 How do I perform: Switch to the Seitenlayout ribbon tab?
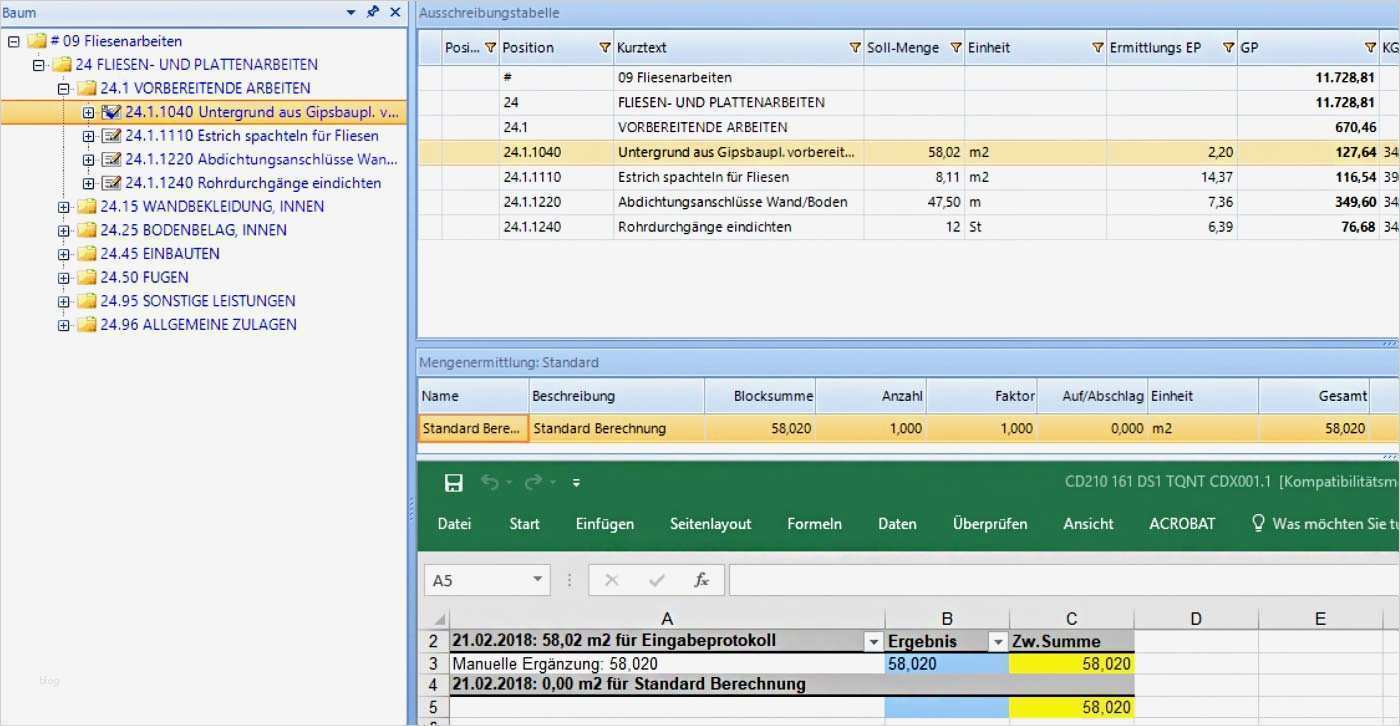[x=710, y=524]
